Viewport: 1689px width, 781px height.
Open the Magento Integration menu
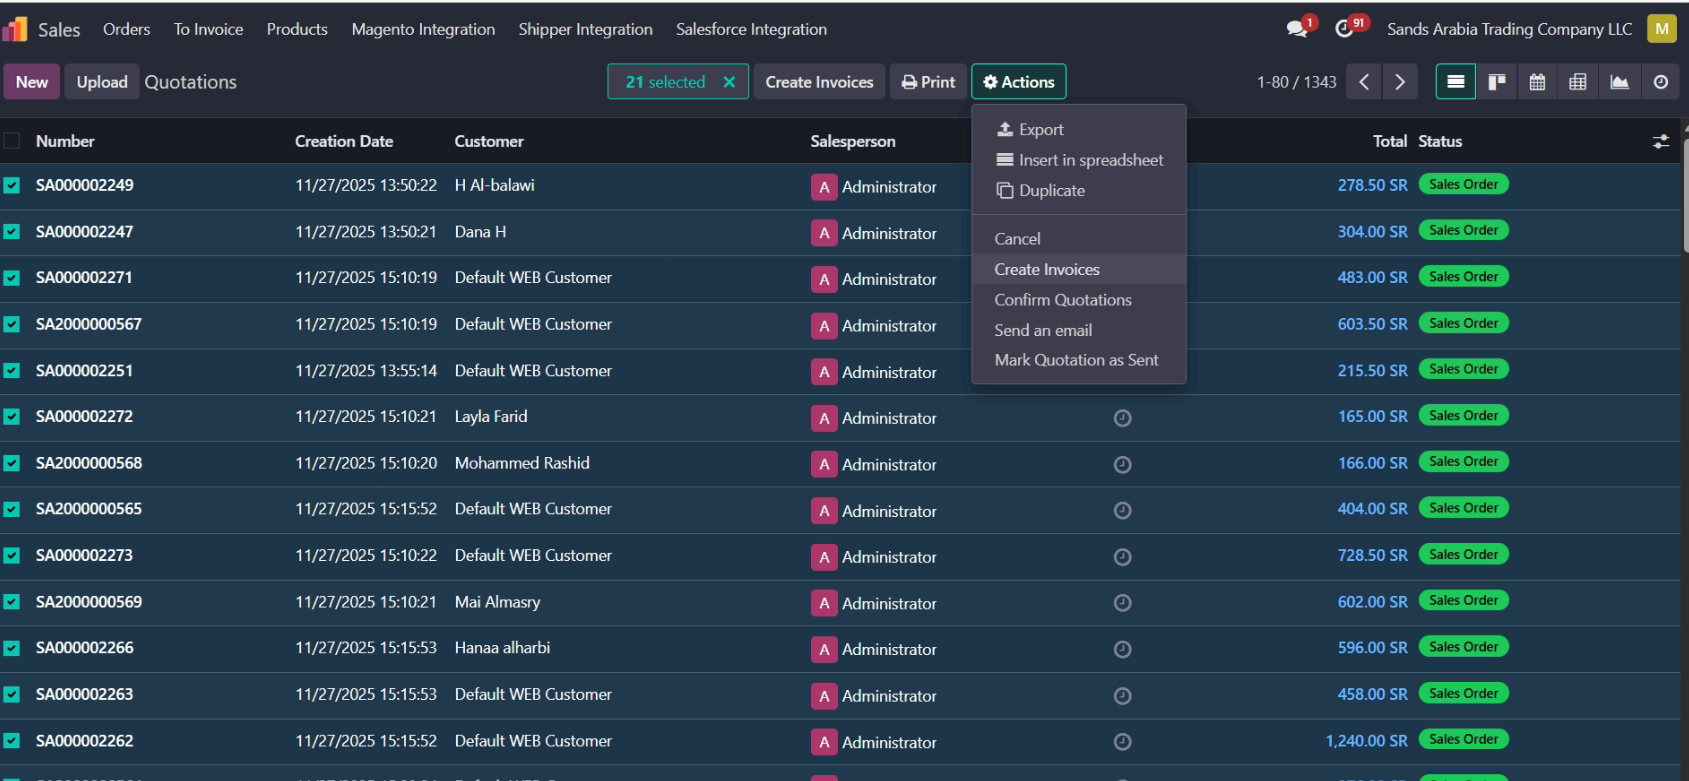(423, 29)
